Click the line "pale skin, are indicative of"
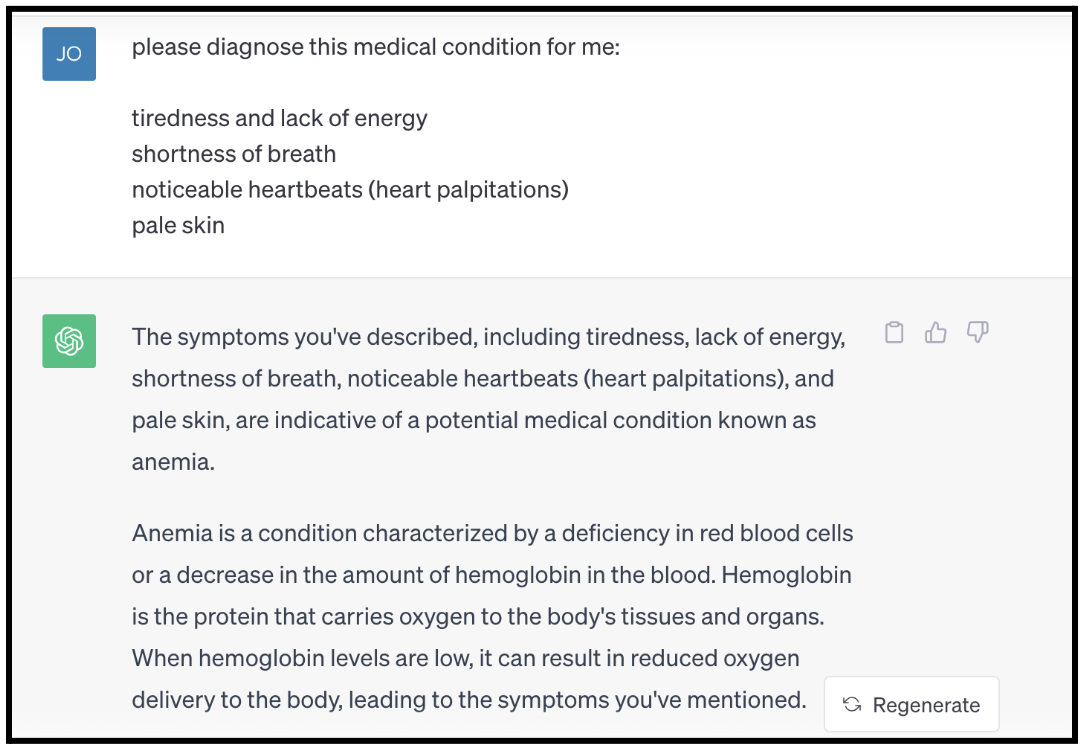Image resolution: width=1086 pixels, height=752 pixels. (x=474, y=420)
